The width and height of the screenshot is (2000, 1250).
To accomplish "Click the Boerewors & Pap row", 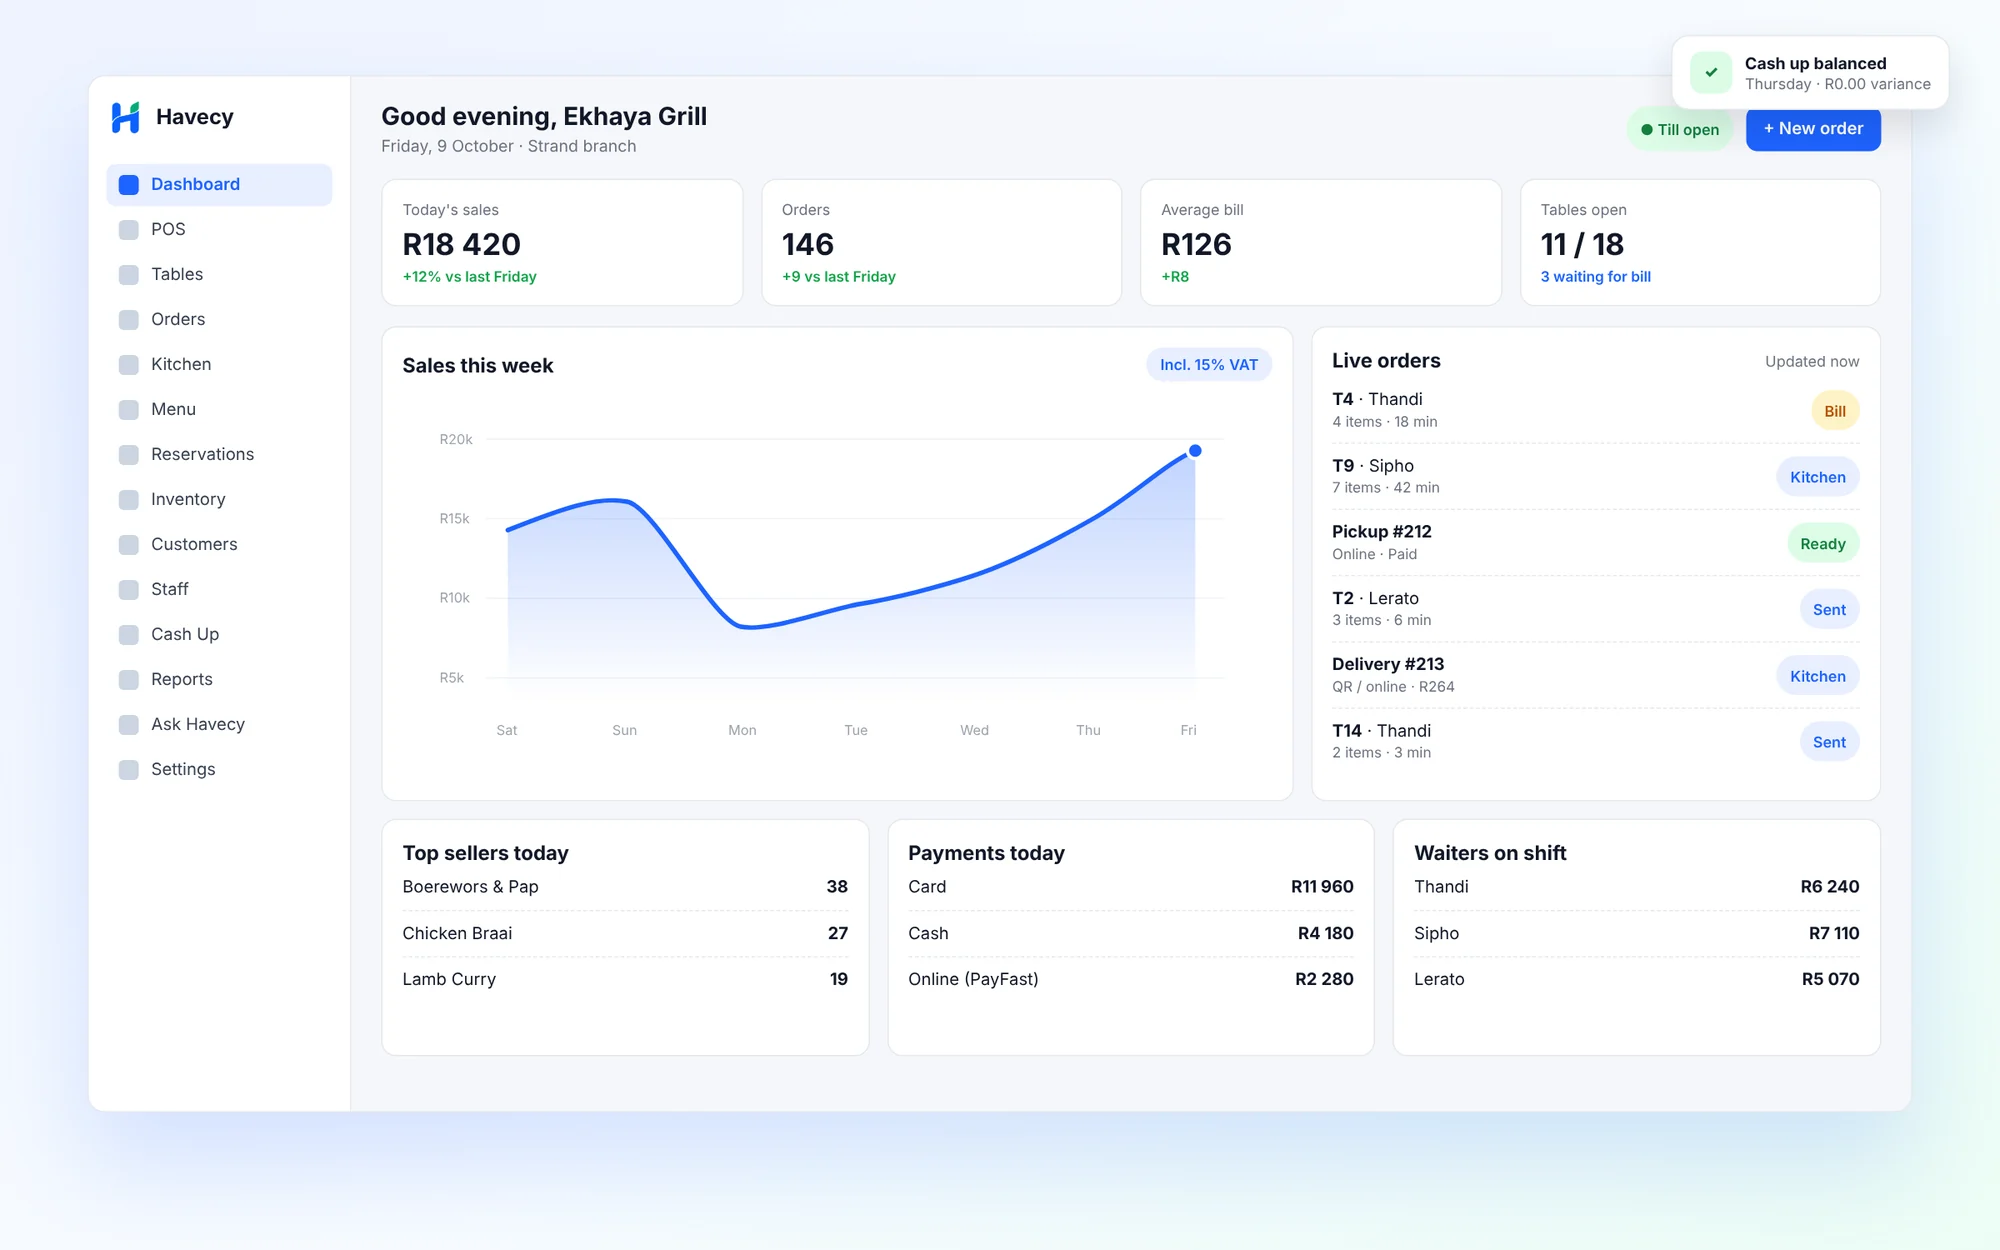I will coord(625,887).
